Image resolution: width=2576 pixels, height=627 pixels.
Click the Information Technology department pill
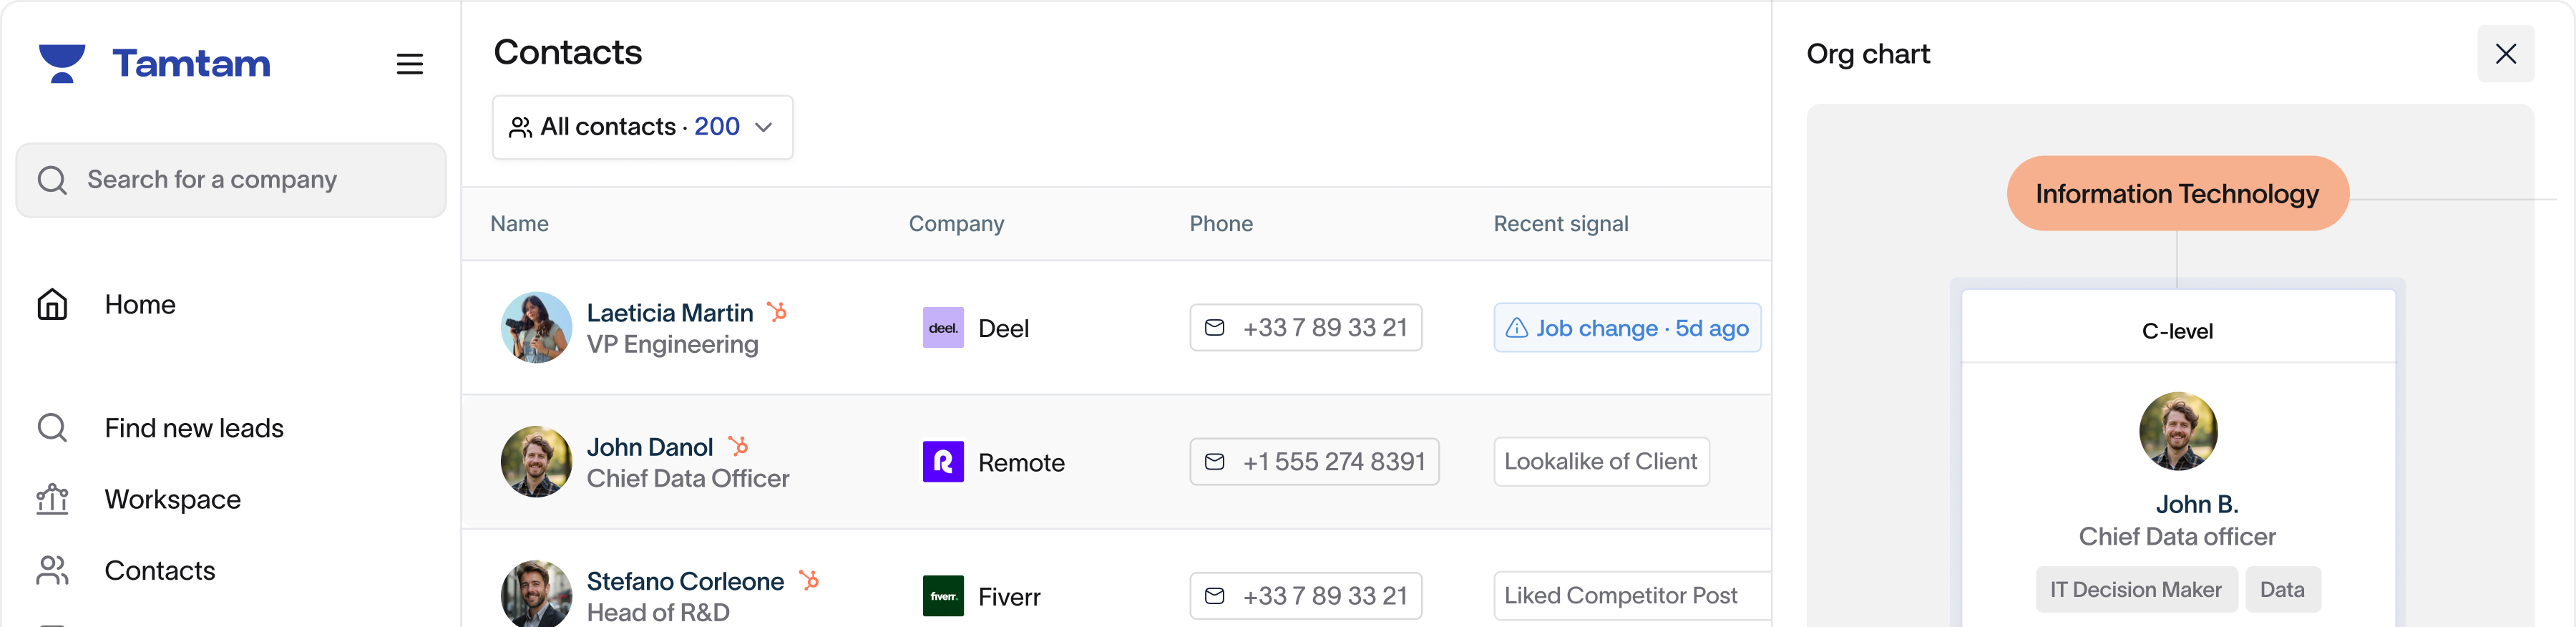(2176, 194)
